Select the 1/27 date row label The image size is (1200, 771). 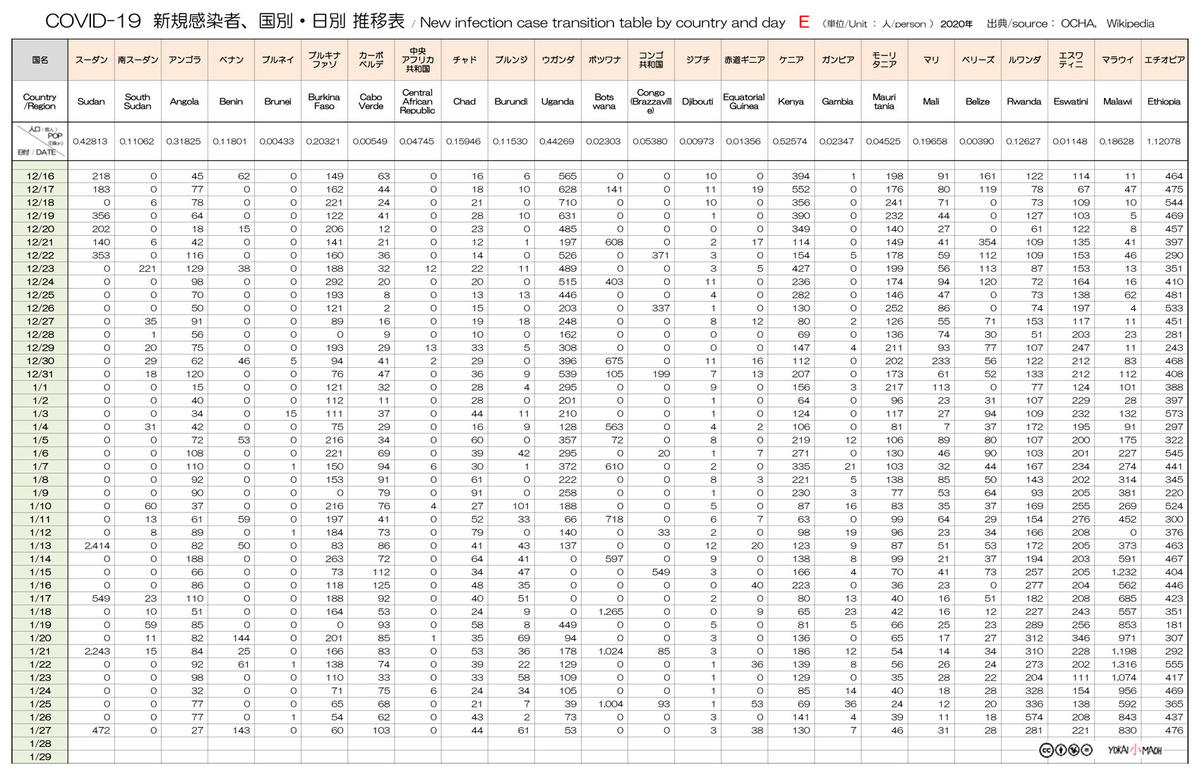pyautogui.click(x=39, y=731)
